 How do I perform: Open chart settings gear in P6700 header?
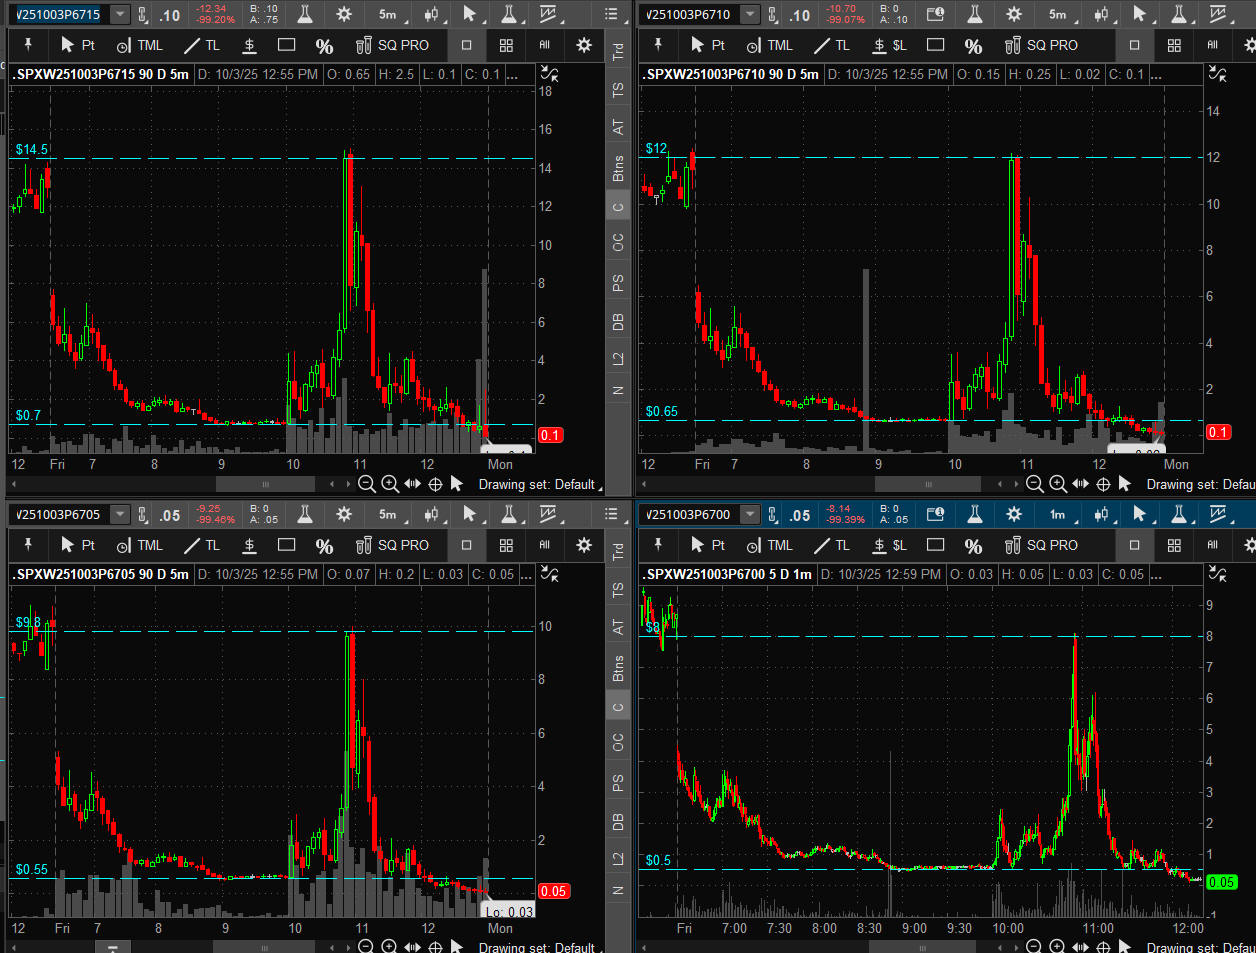[1014, 514]
